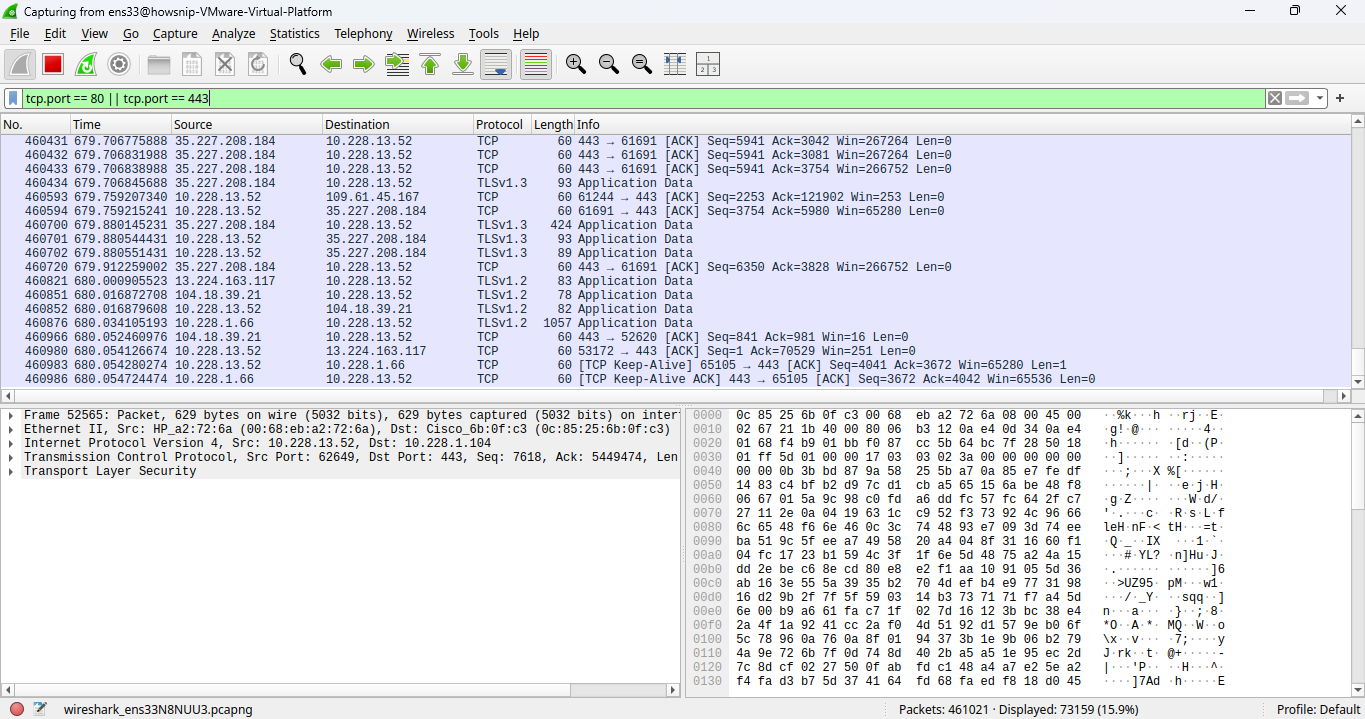Clear the display filter with the X button
1365x719 pixels.
click(x=1274, y=98)
